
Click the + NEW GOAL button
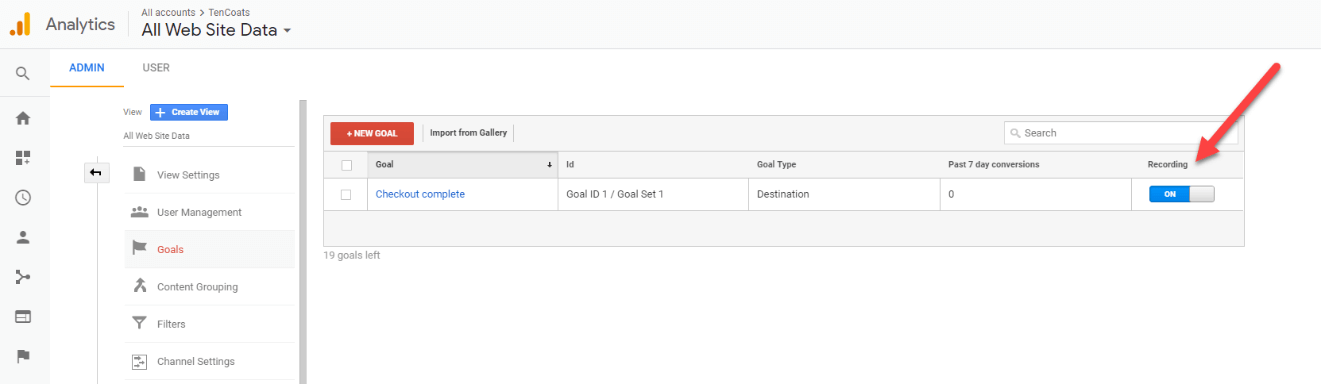point(372,133)
